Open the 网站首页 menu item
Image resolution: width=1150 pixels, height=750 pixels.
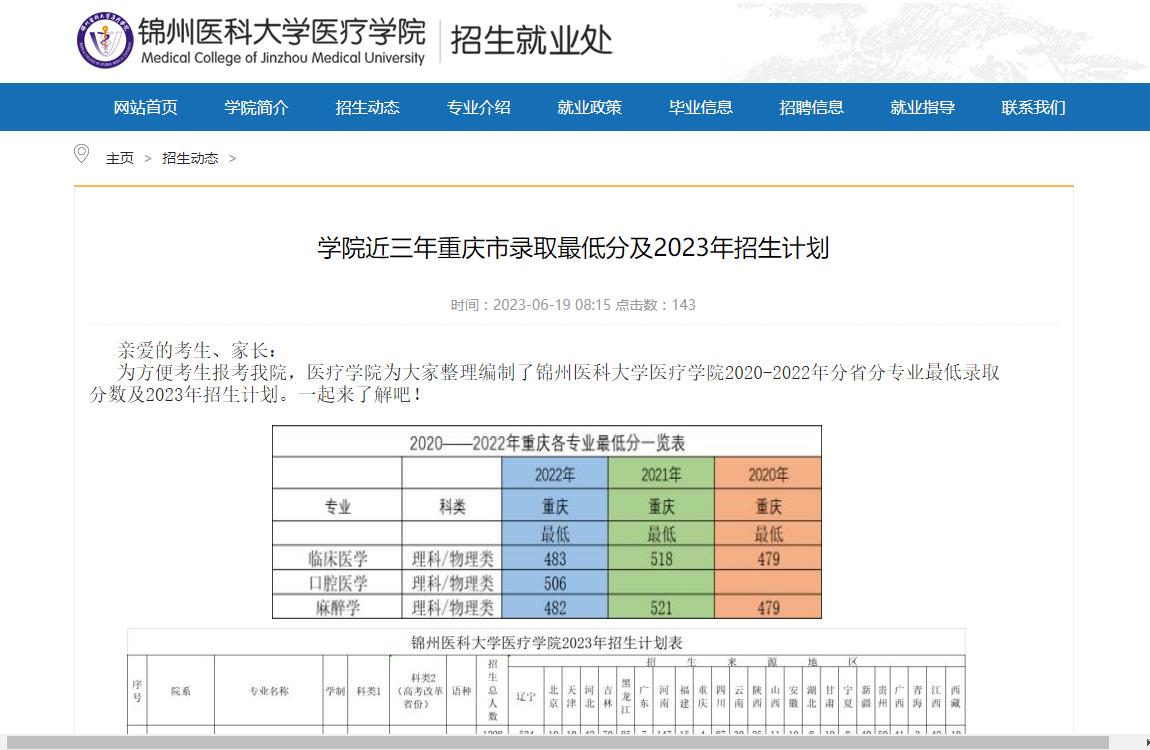tap(145, 107)
